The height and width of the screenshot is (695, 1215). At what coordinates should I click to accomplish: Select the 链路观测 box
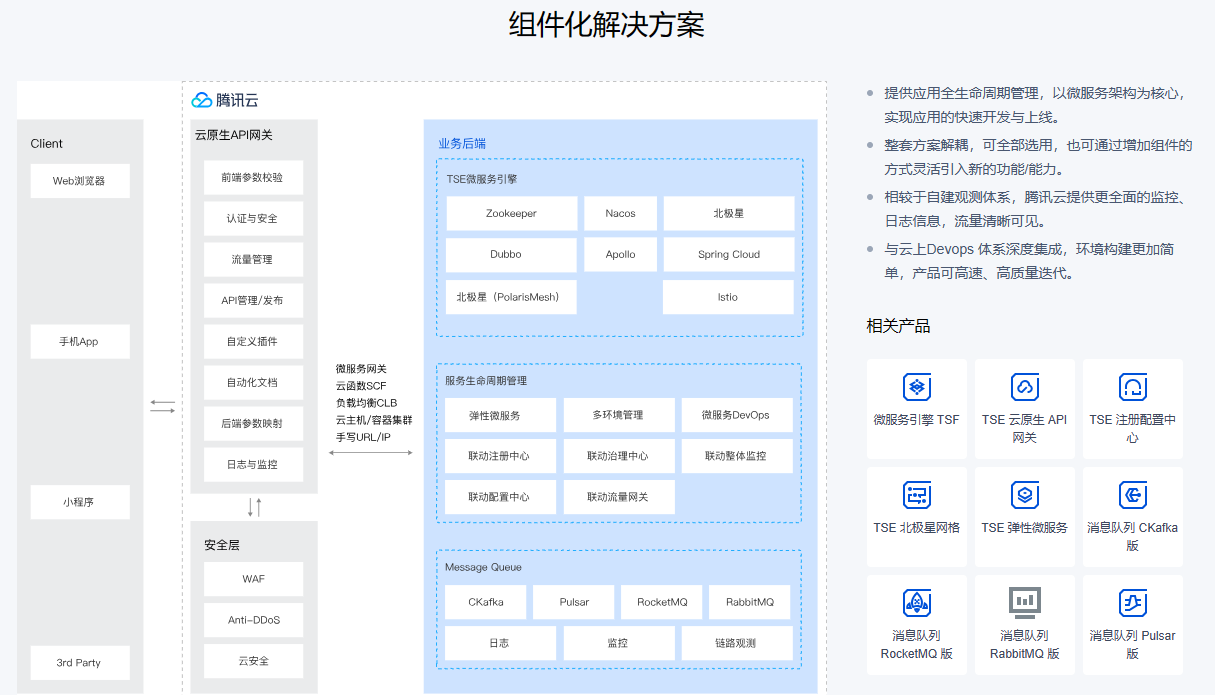click(x=736, y=643)
